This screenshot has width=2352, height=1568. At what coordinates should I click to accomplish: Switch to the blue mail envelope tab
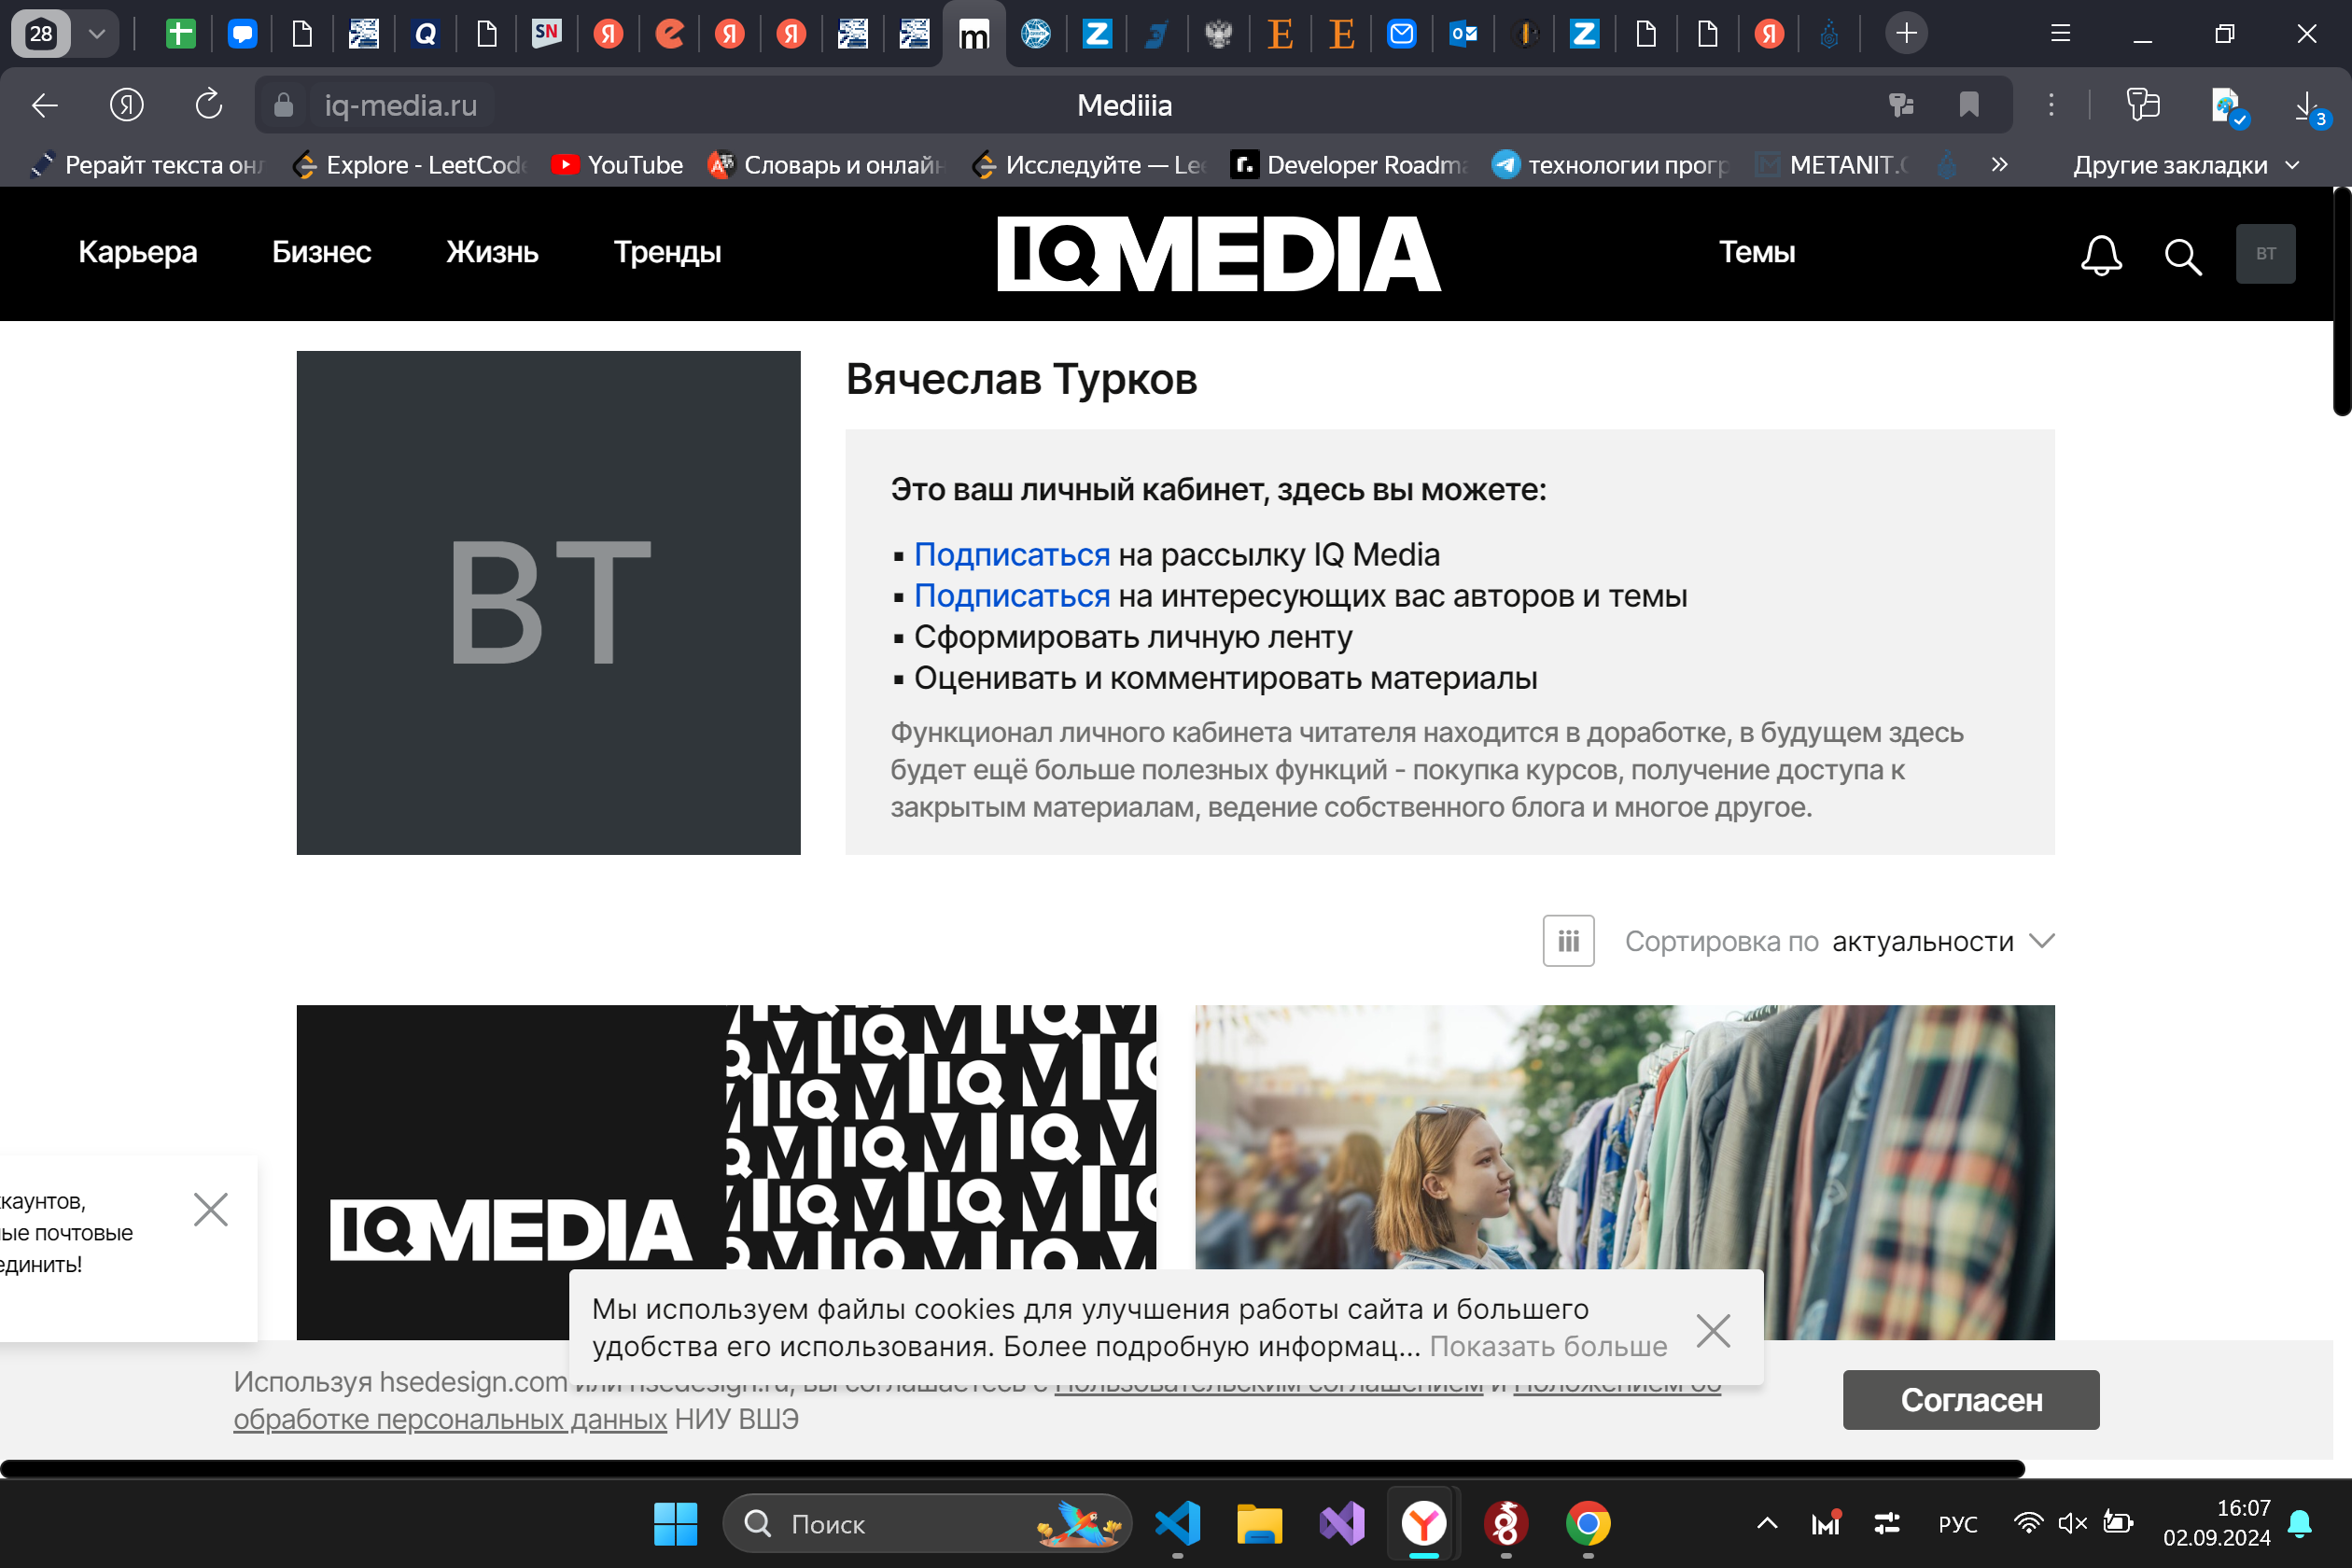point(1402,34)
